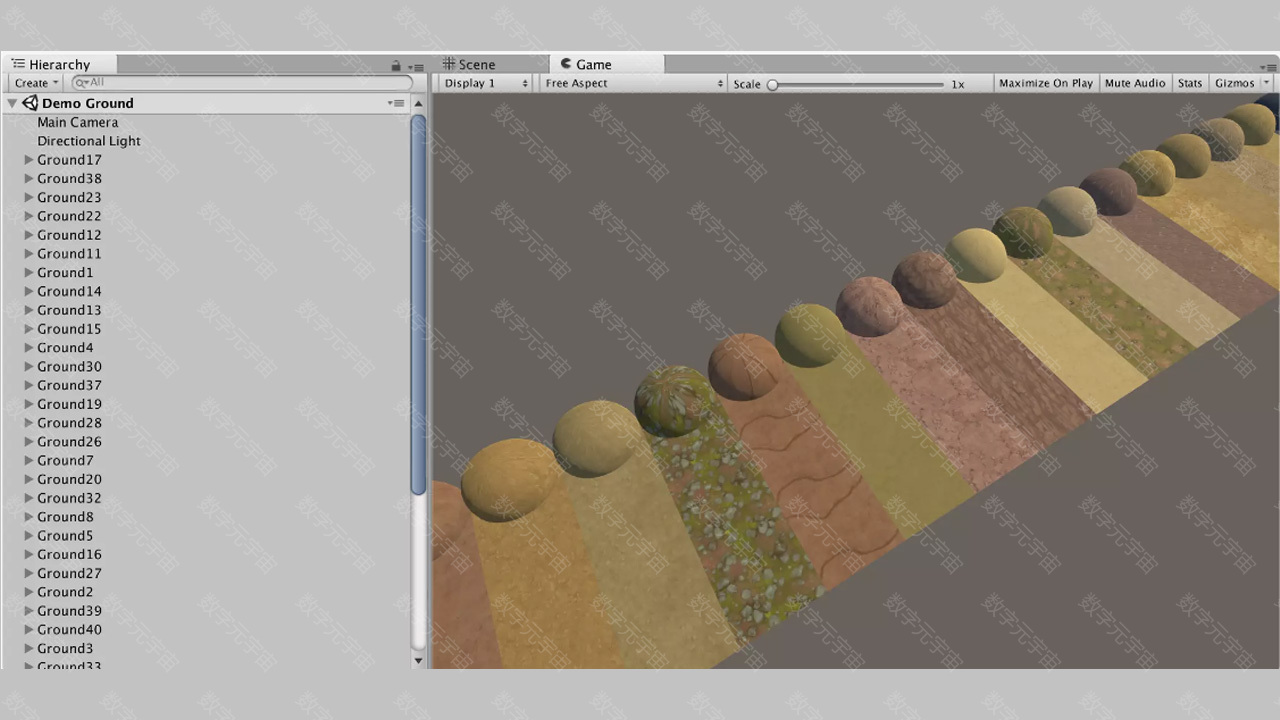
Task: Select Directional Light in the Hierarchy
Action: 89,141
